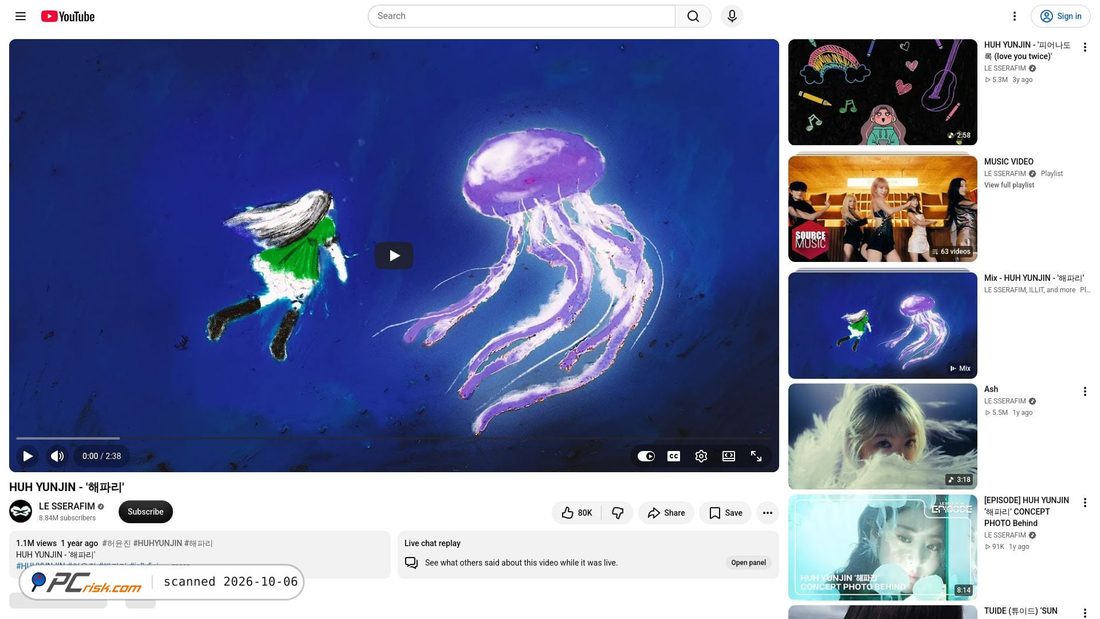Open options menu for 'love you twice' video

pyautogui.click(x=1085, y=47)
